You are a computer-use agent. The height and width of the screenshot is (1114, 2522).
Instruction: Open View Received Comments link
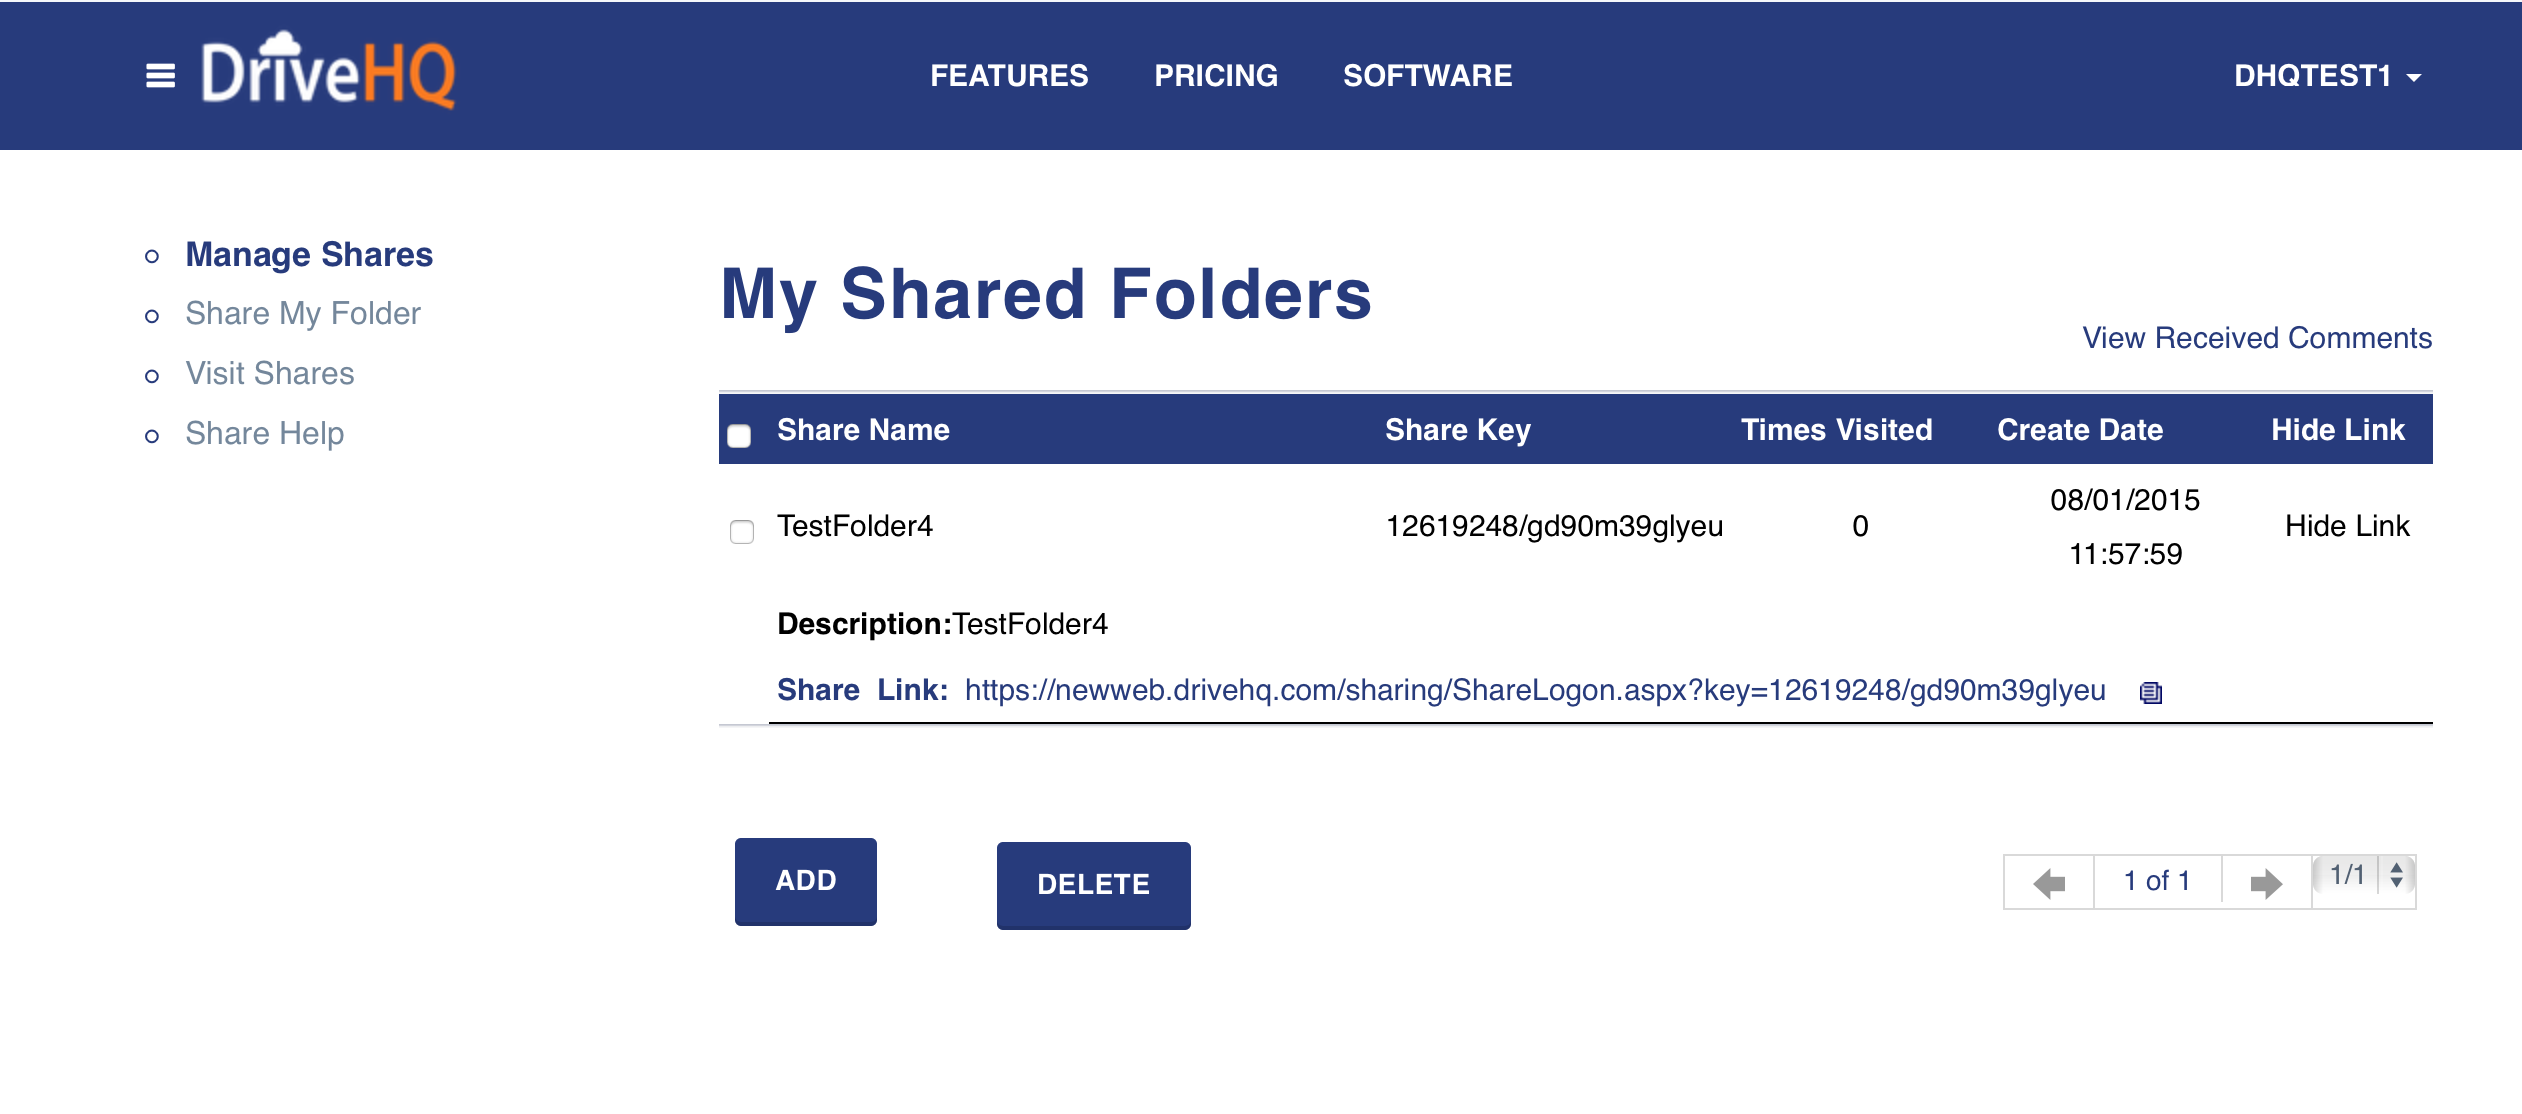pyautogui.click(x=2256, y=338)
